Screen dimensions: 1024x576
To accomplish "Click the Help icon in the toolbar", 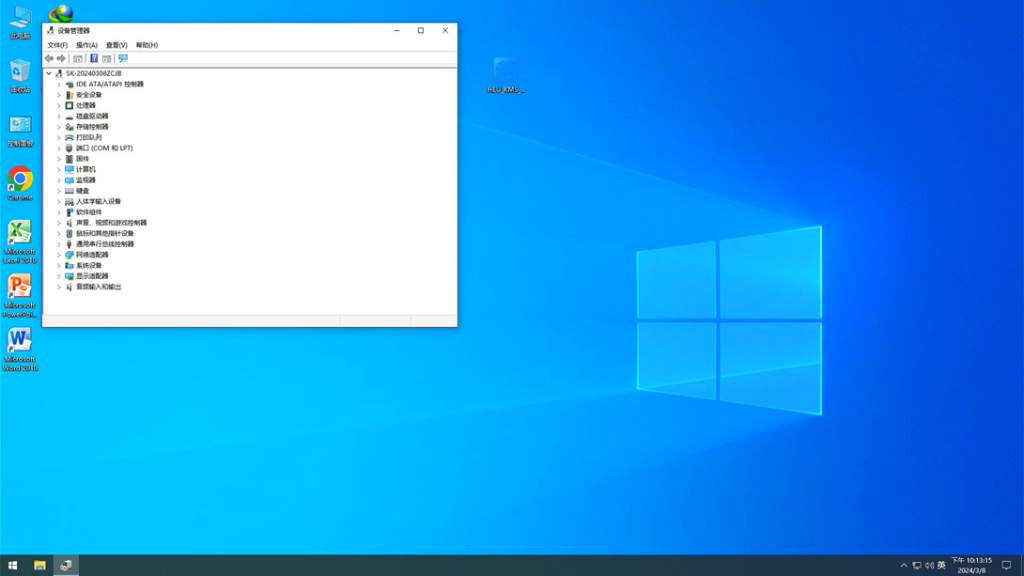I will 94,58.
